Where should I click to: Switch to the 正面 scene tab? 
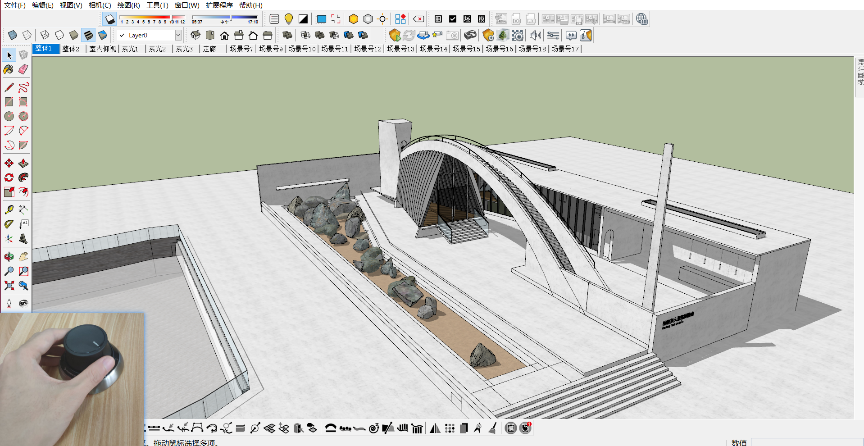[209, 48]
